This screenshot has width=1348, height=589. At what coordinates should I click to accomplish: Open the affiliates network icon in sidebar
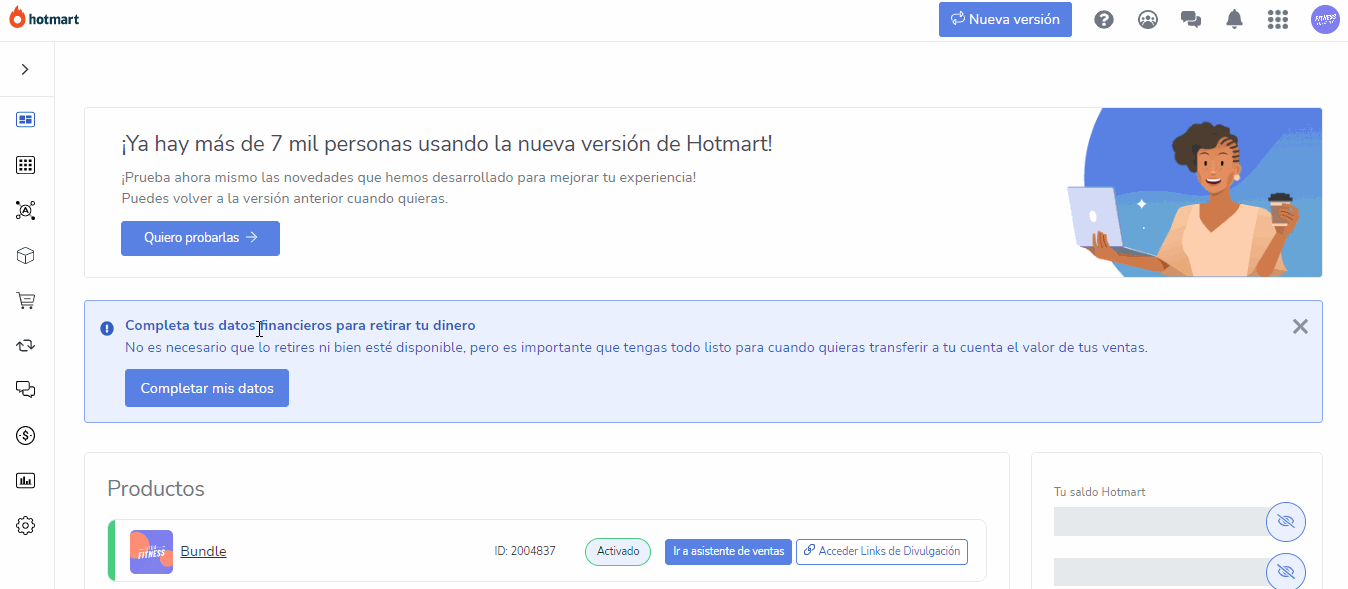click(x=26, y=210)
